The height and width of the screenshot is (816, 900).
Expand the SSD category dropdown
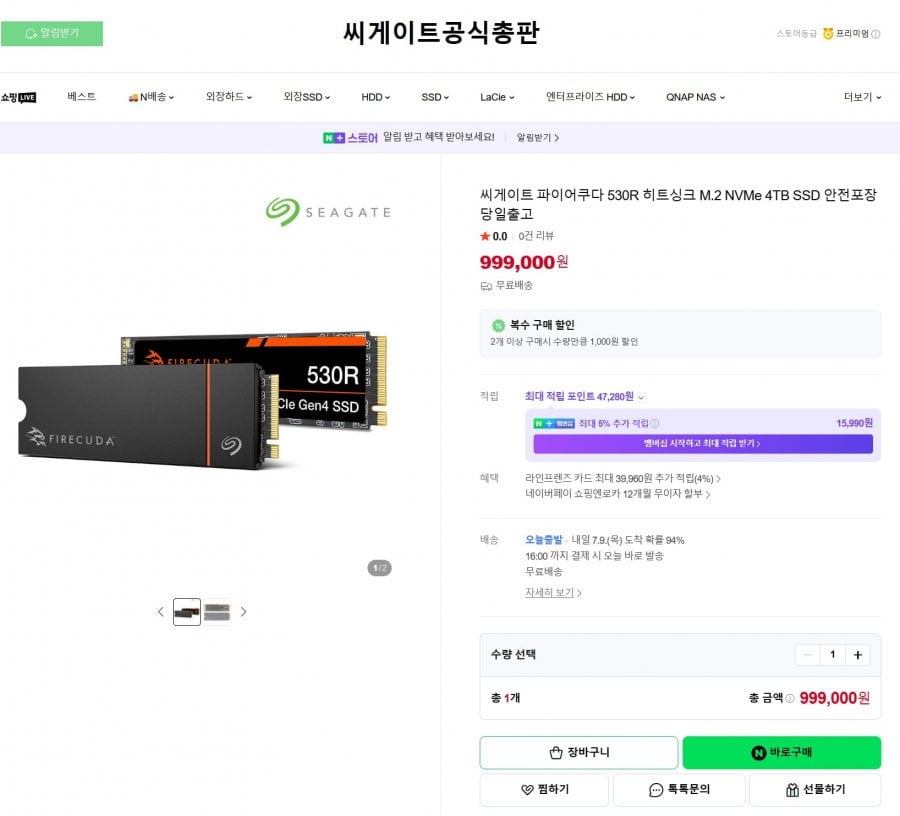coord(435,97)
